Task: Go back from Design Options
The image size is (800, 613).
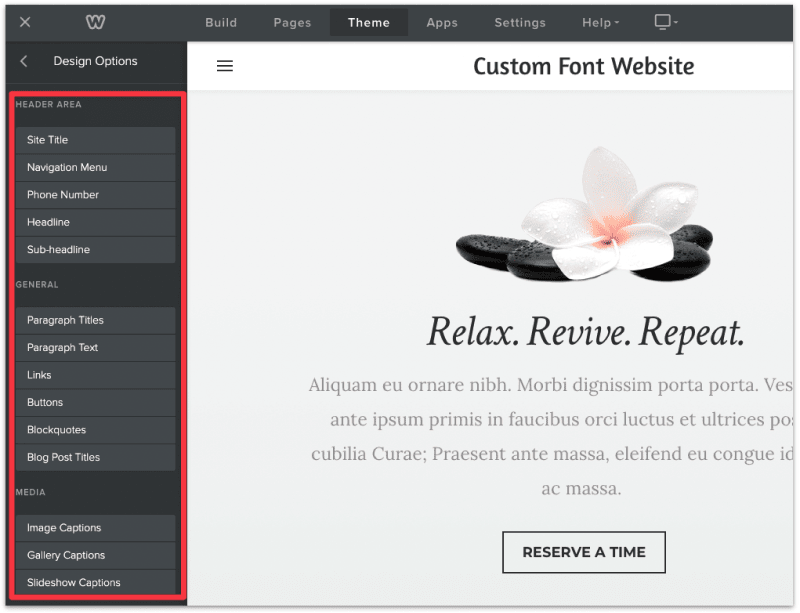Action: pyautogui.click(x=23, y=61)
